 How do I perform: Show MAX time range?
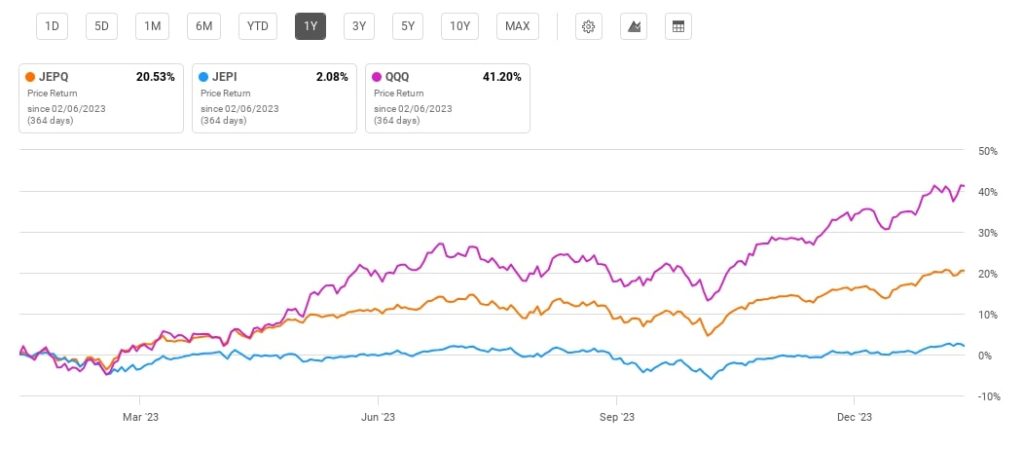(x=517, y=27)
